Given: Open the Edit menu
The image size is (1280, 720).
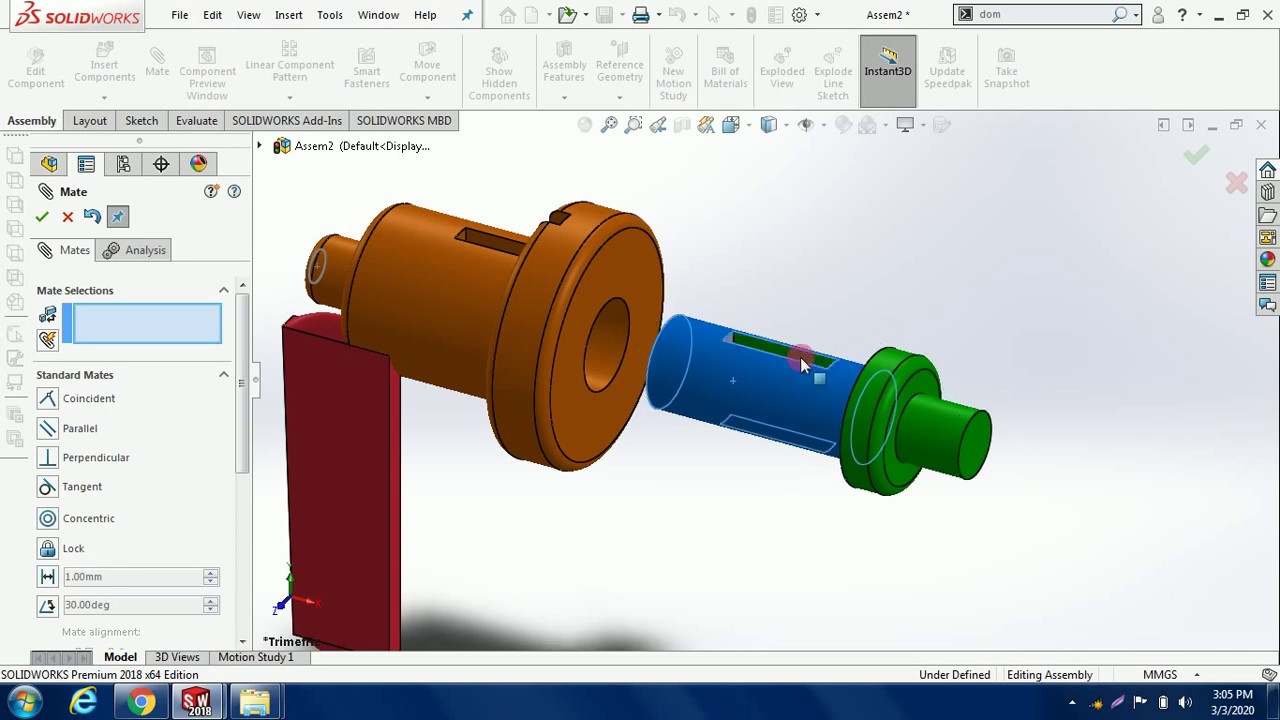Looking at the screenshot, I should pos(212,15).
